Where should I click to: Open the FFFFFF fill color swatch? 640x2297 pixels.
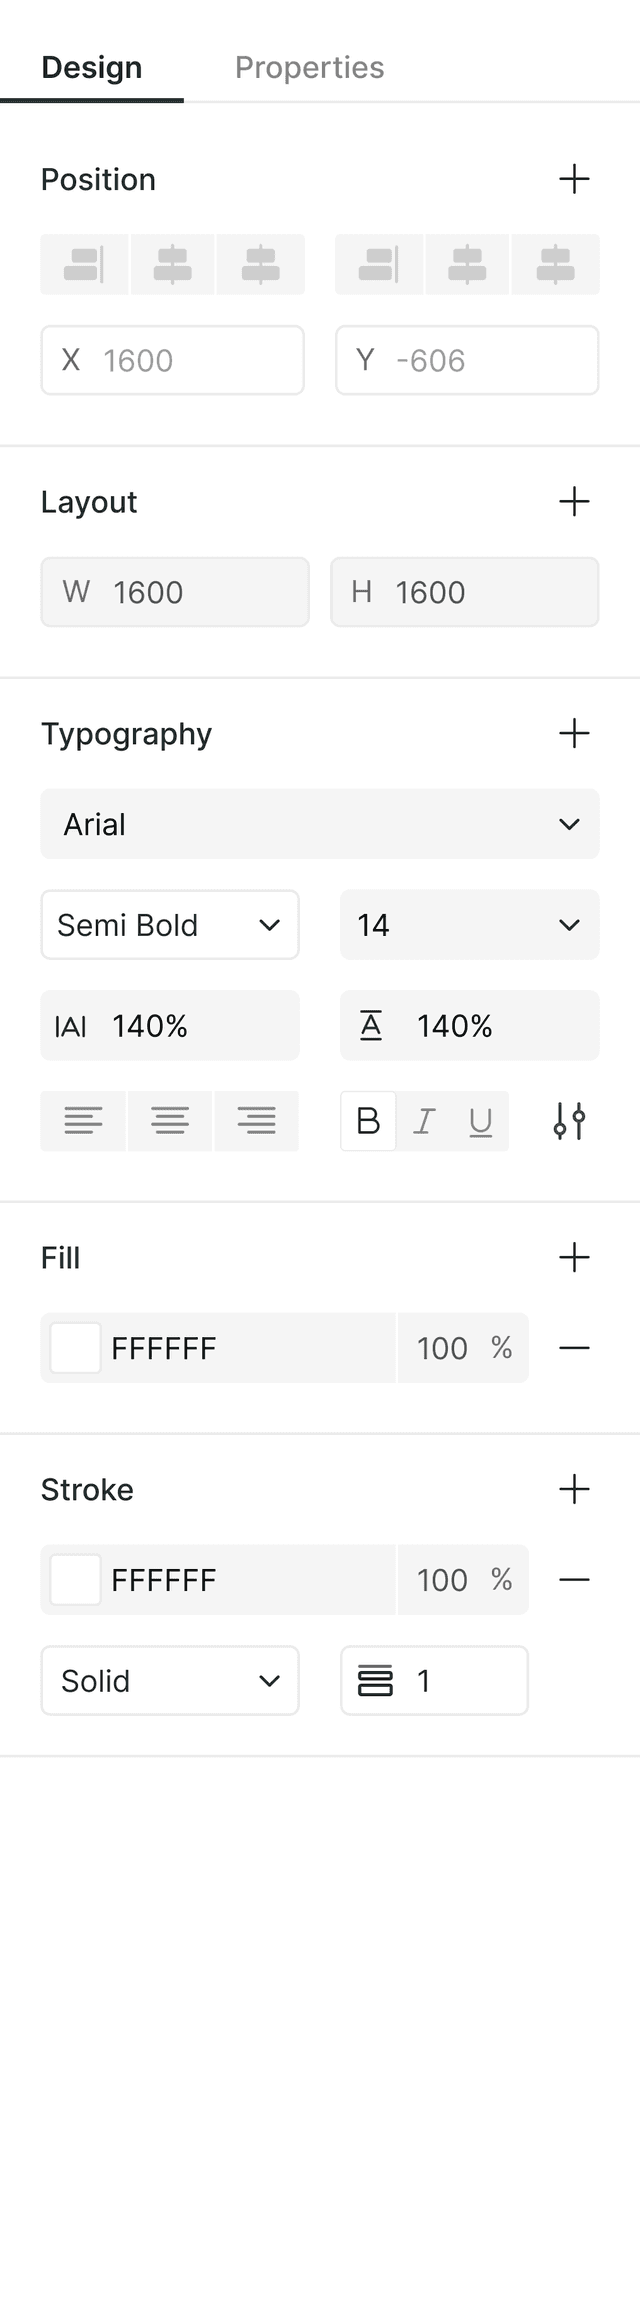pyautogui.click(x=74, y=1348)
